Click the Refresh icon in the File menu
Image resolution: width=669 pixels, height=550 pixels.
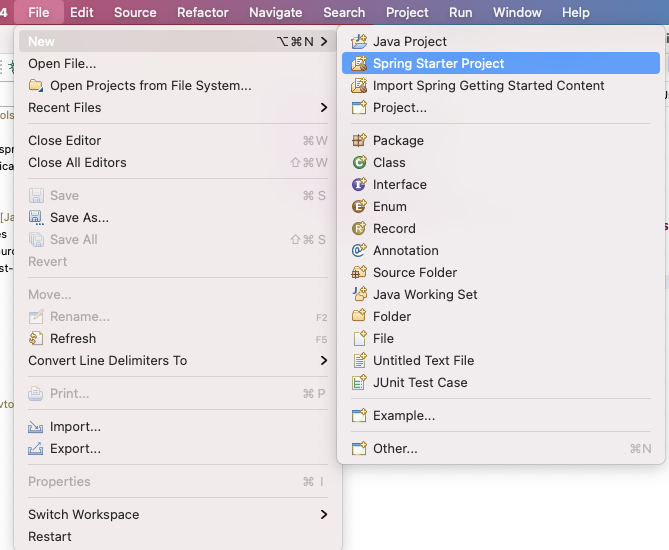click(x=36, y=338)
